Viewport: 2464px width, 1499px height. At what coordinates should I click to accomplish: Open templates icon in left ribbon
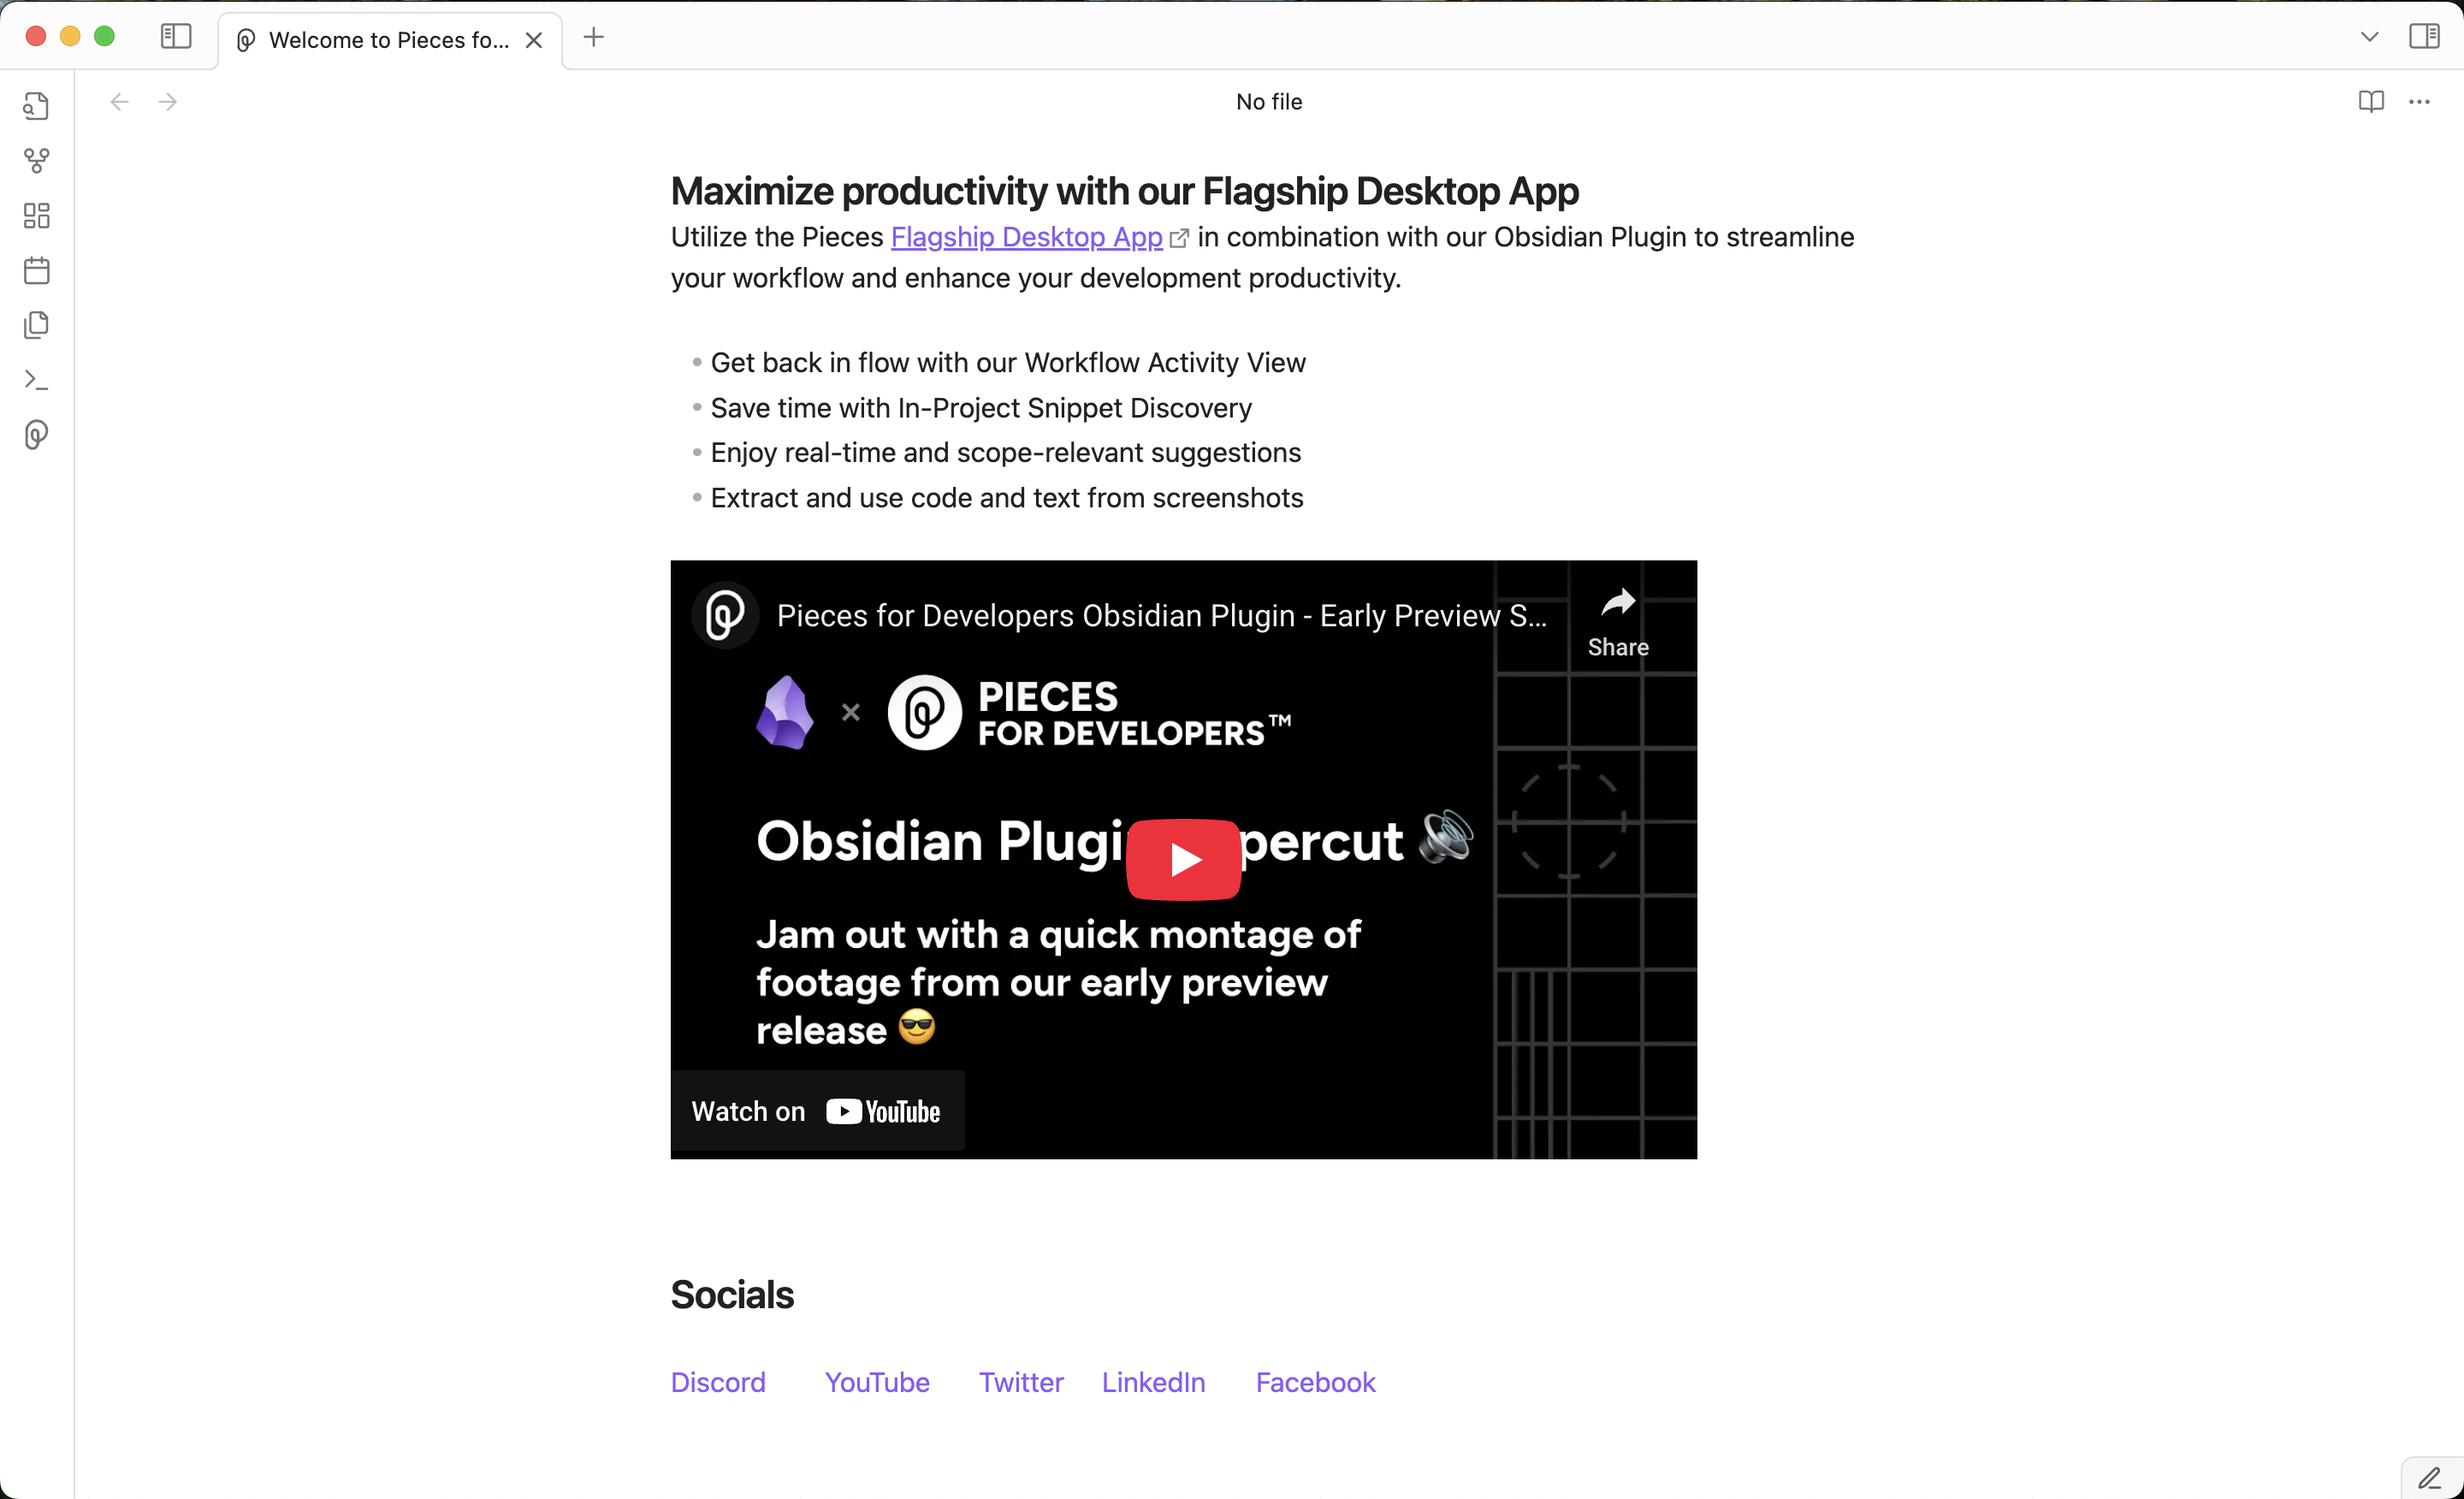[x=37, y=325]
